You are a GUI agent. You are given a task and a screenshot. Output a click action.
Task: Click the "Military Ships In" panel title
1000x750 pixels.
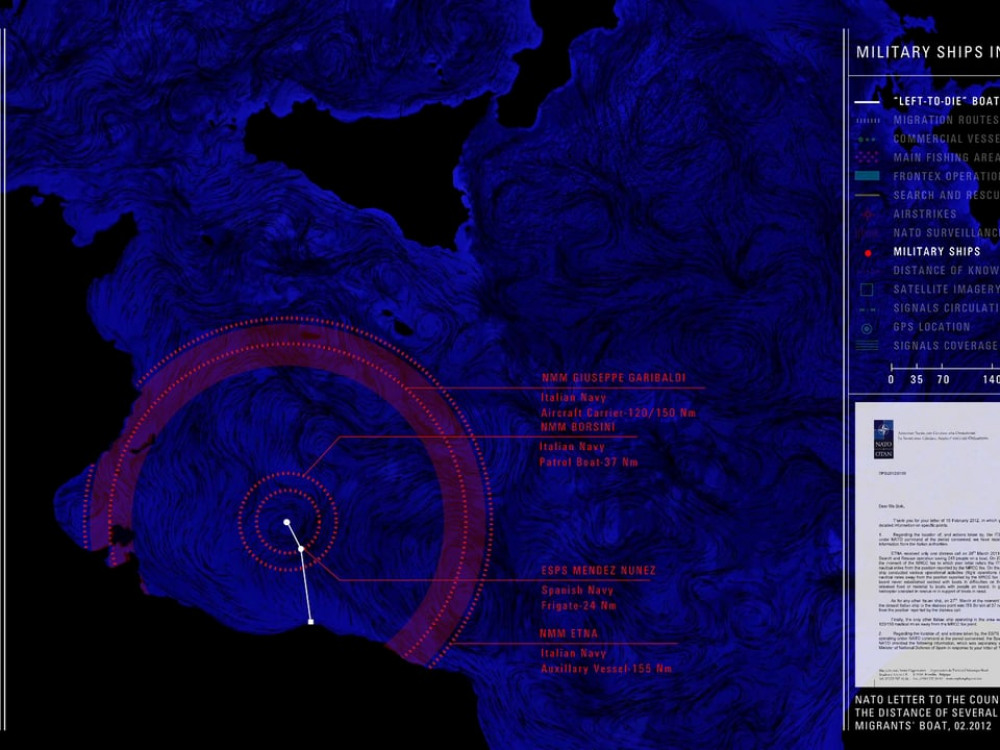tap(927, 52)
